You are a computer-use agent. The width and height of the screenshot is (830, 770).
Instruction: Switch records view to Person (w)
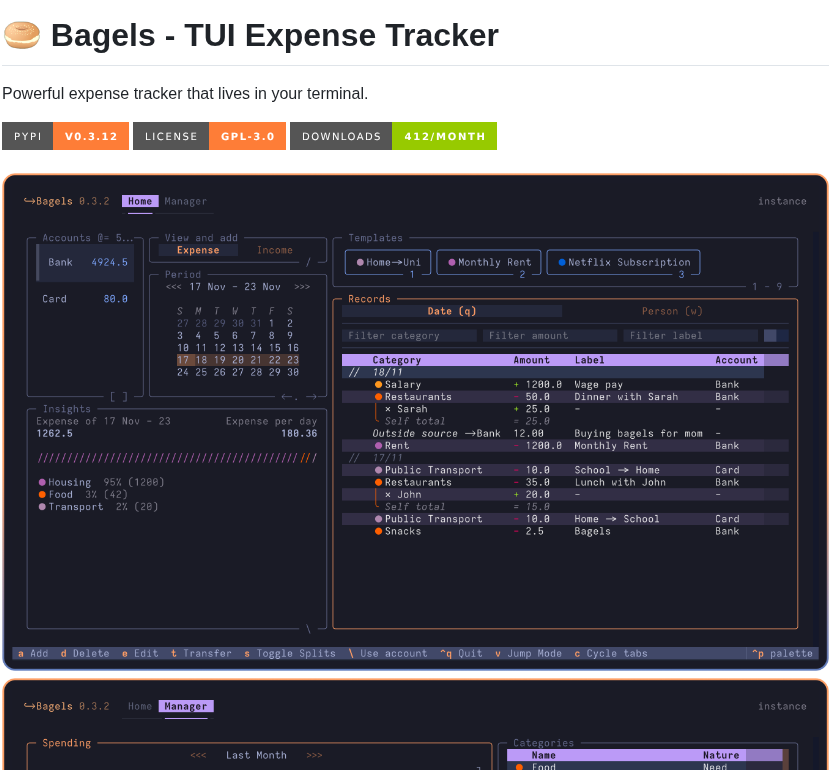click(x=672, y=311)
